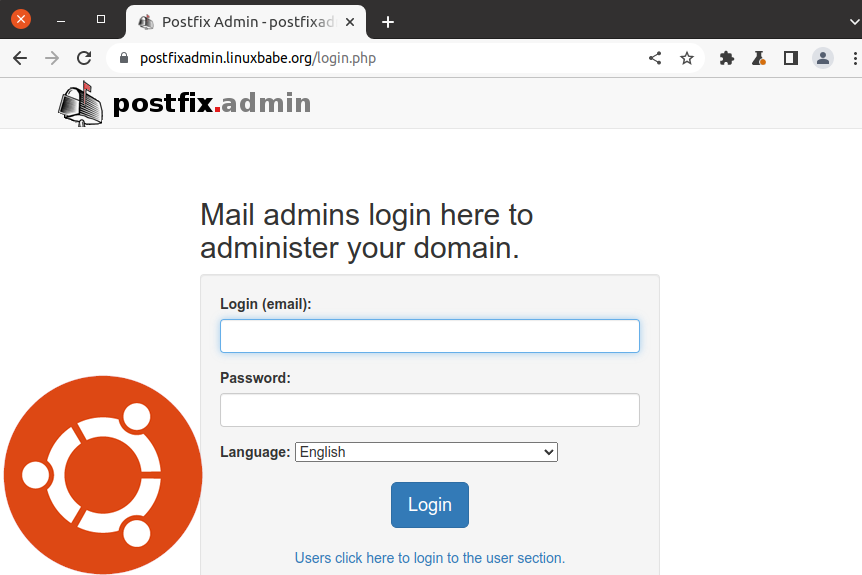This screenshot has width=862, height=575.
Task: Focus the Login (email) input field
Action: (430, 336)
